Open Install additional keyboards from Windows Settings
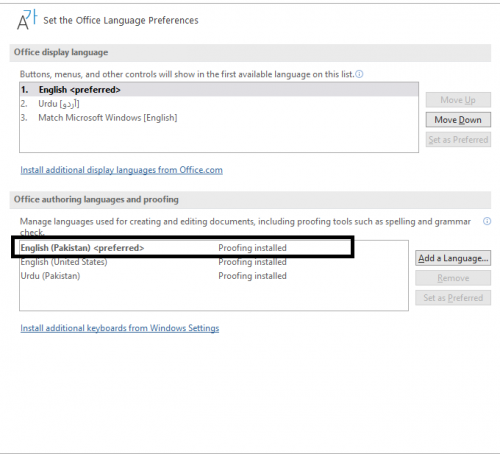Image resolution: width=500 pixels, height=454 pixels. [x=120, y=328]
